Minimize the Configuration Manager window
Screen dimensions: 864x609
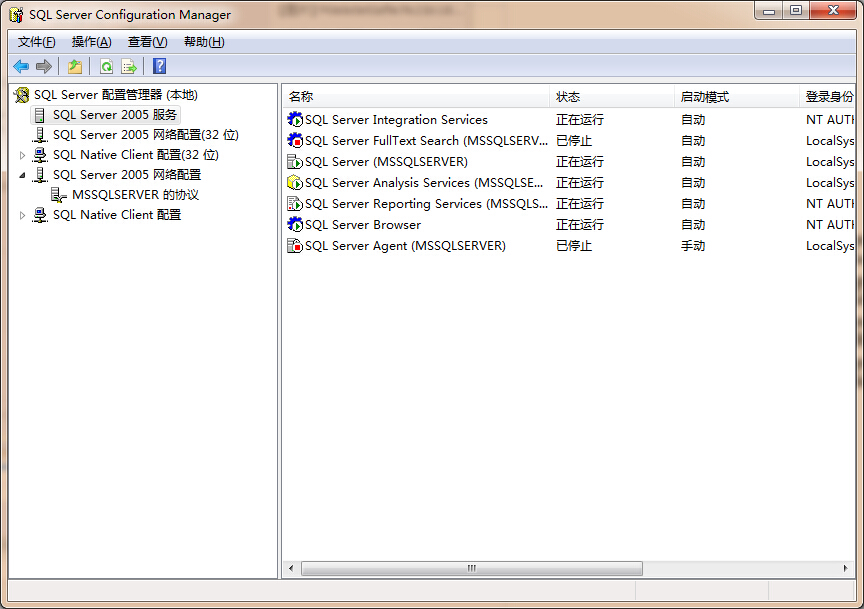(769, 10)
